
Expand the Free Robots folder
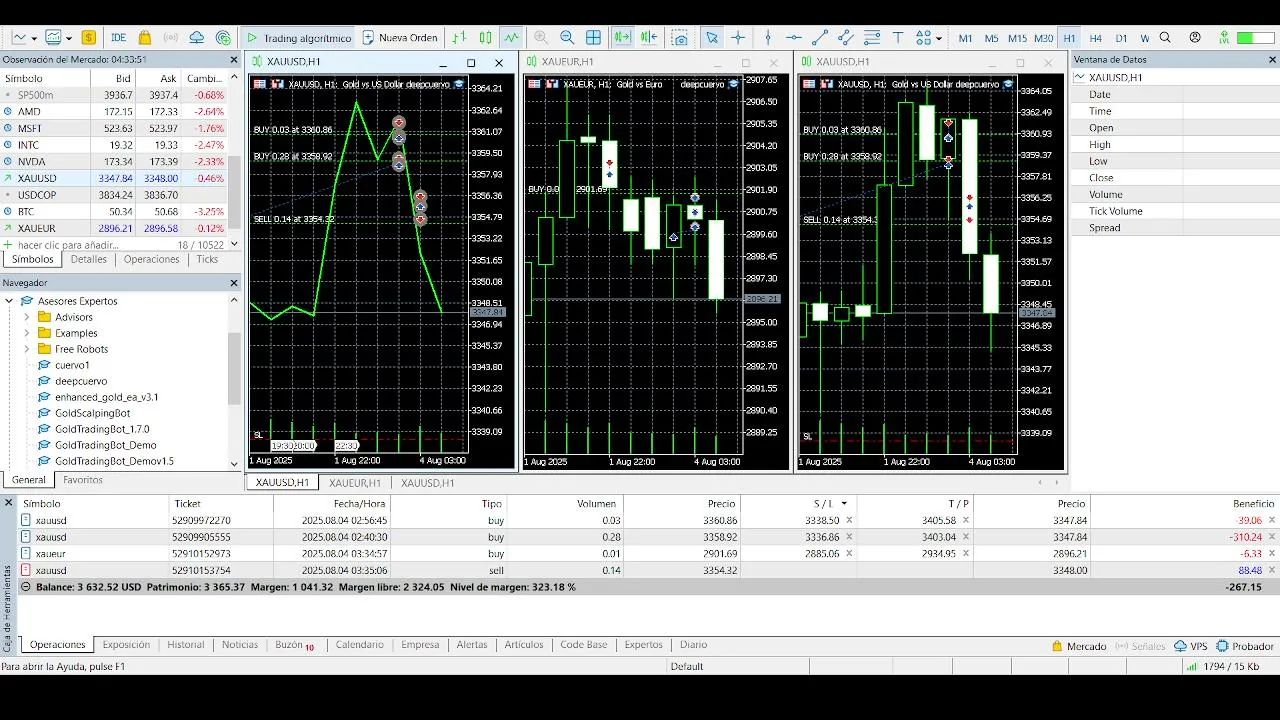(x=27, y=349)
